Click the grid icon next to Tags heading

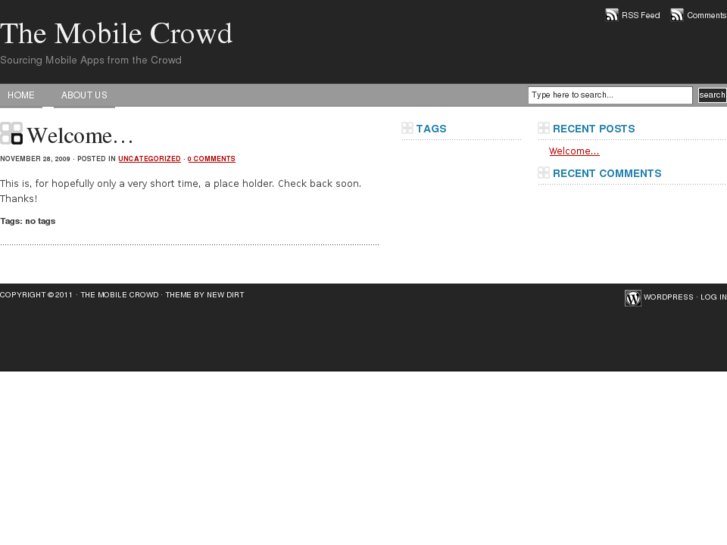tap(407, 128)
